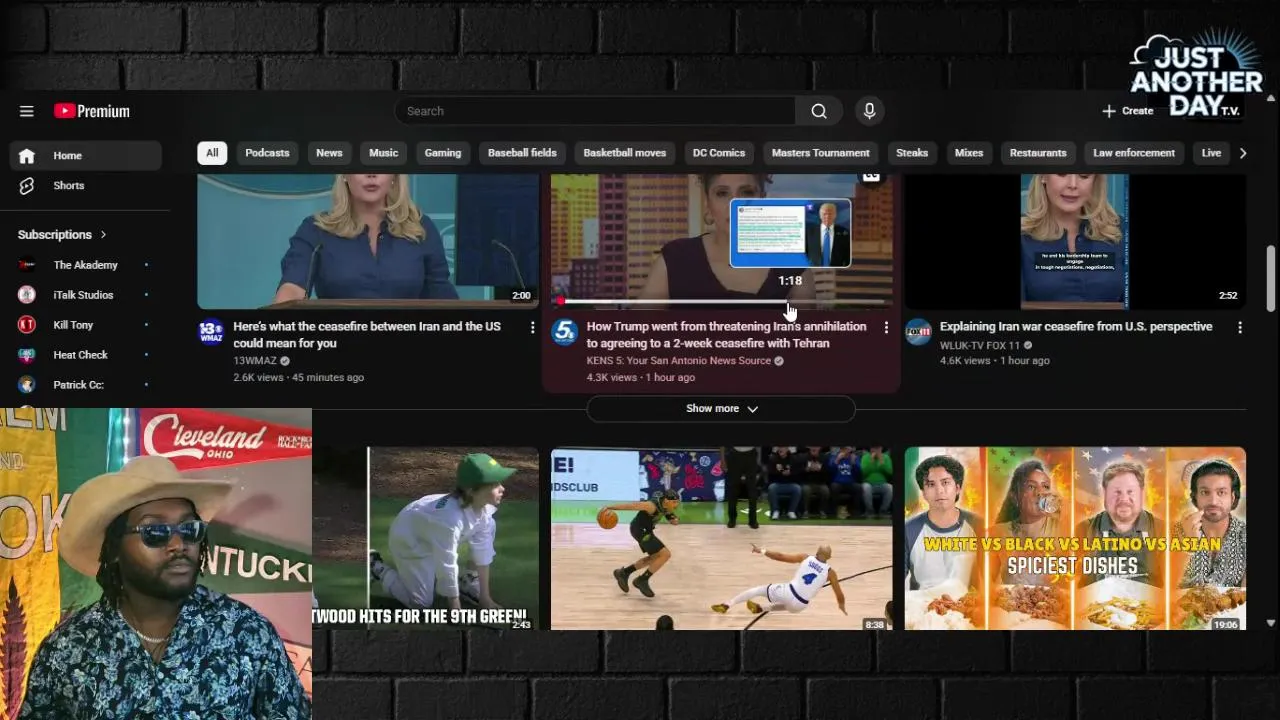Viewport: 1280px width, 720px height.
Task: Select the Live filter chip
Action: 1211,153
